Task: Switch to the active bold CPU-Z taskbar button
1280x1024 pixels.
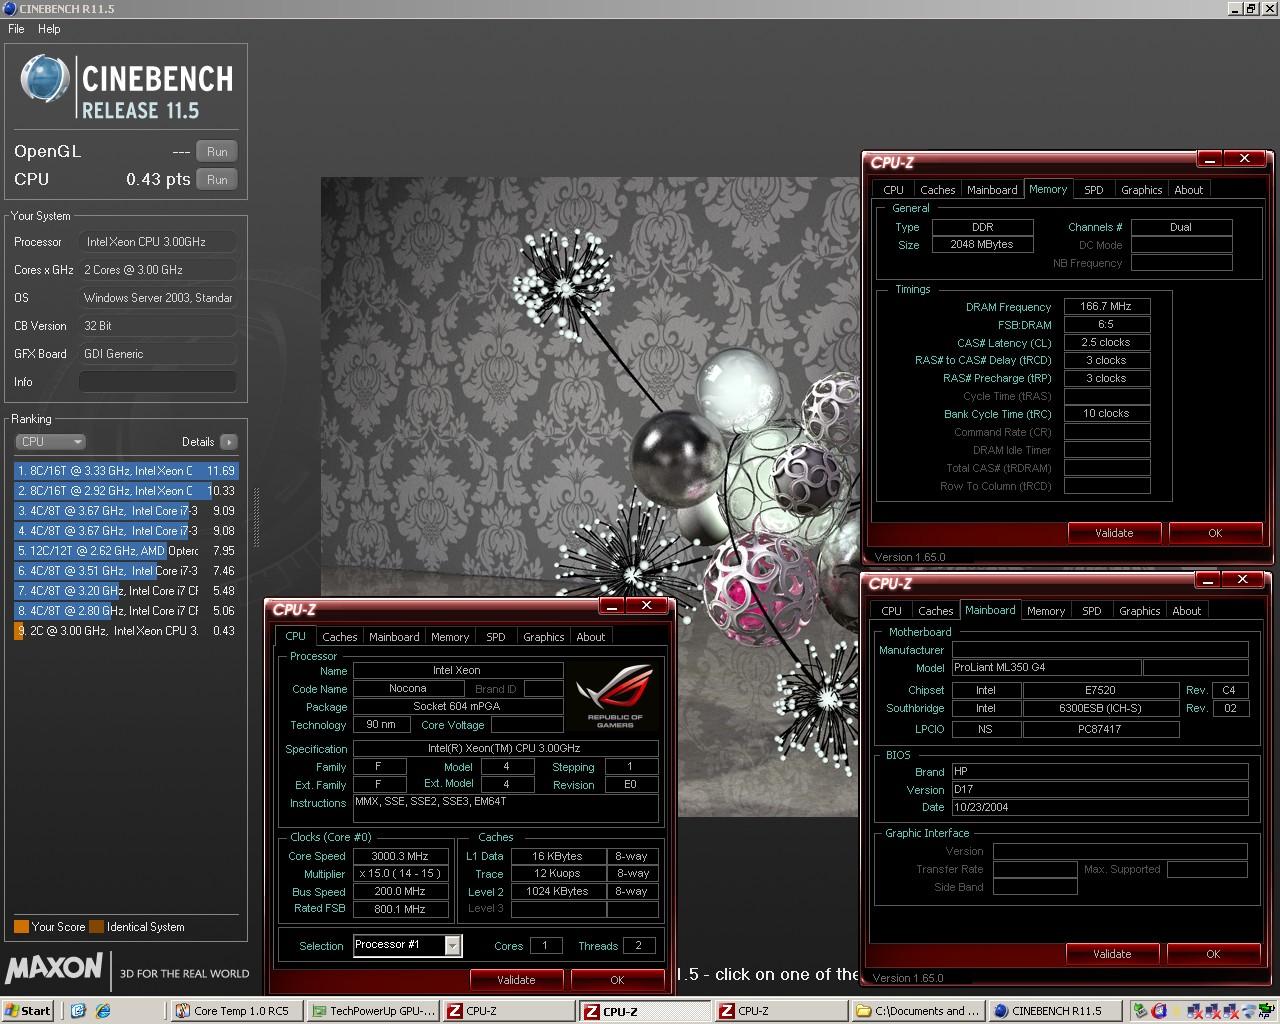Action: point(645,1011)
